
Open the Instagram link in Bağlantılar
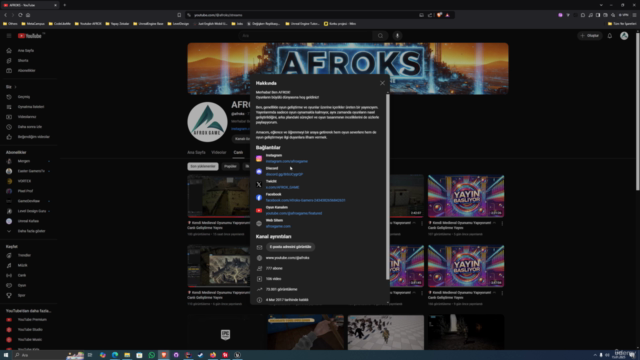(x=287, y=161)
